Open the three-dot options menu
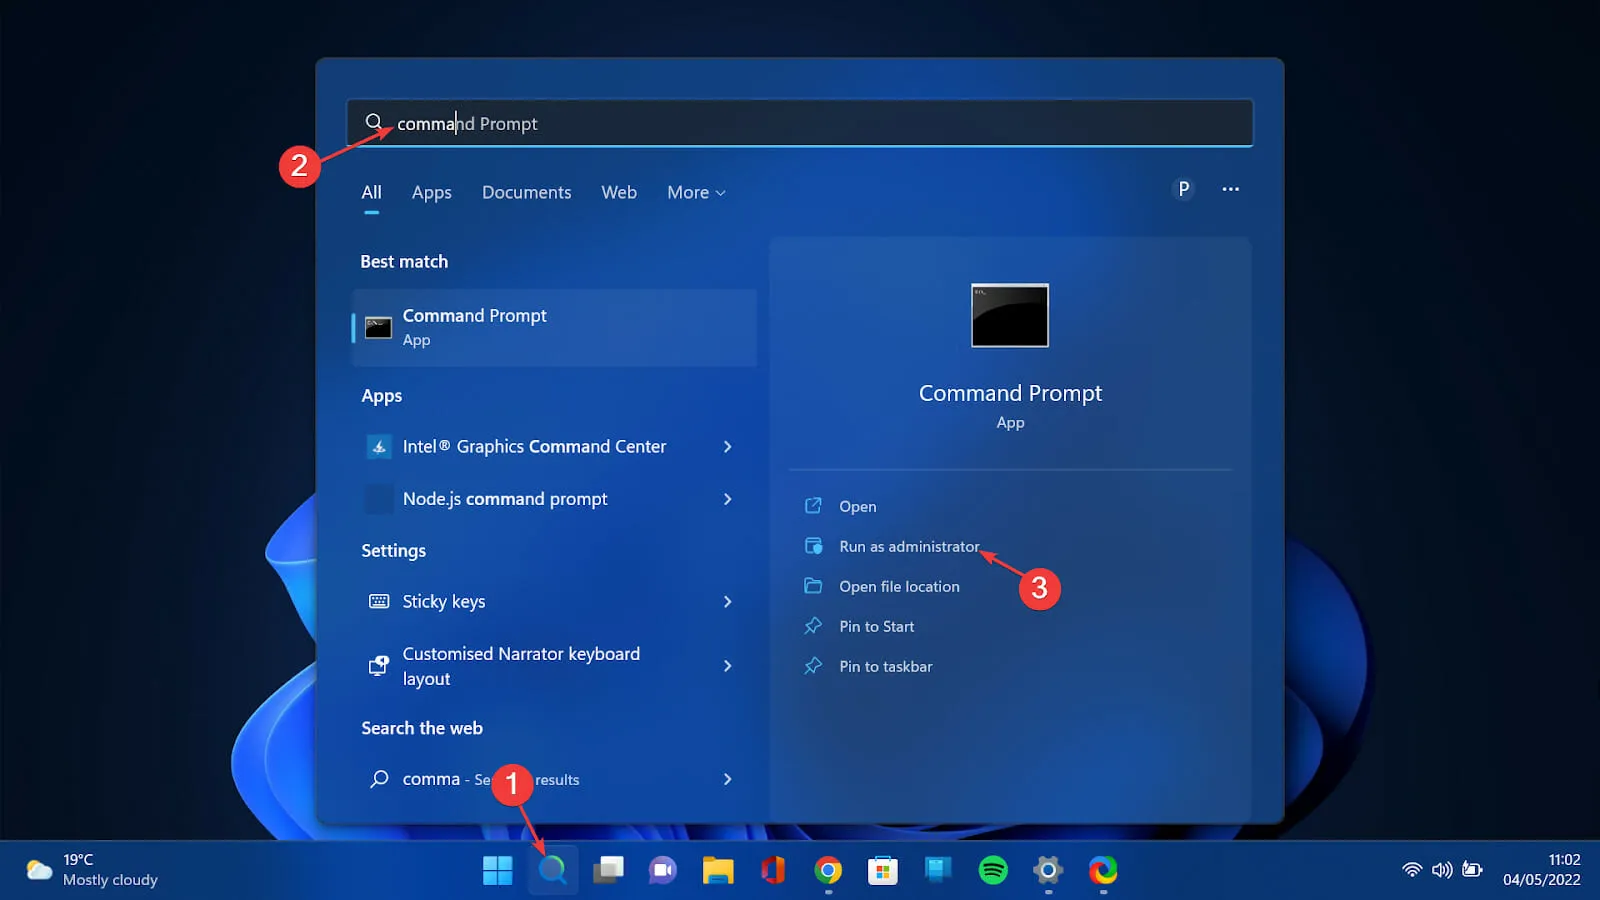Image resolution: width=1600 pixels, height=900 pixels. pos(1230,189)
